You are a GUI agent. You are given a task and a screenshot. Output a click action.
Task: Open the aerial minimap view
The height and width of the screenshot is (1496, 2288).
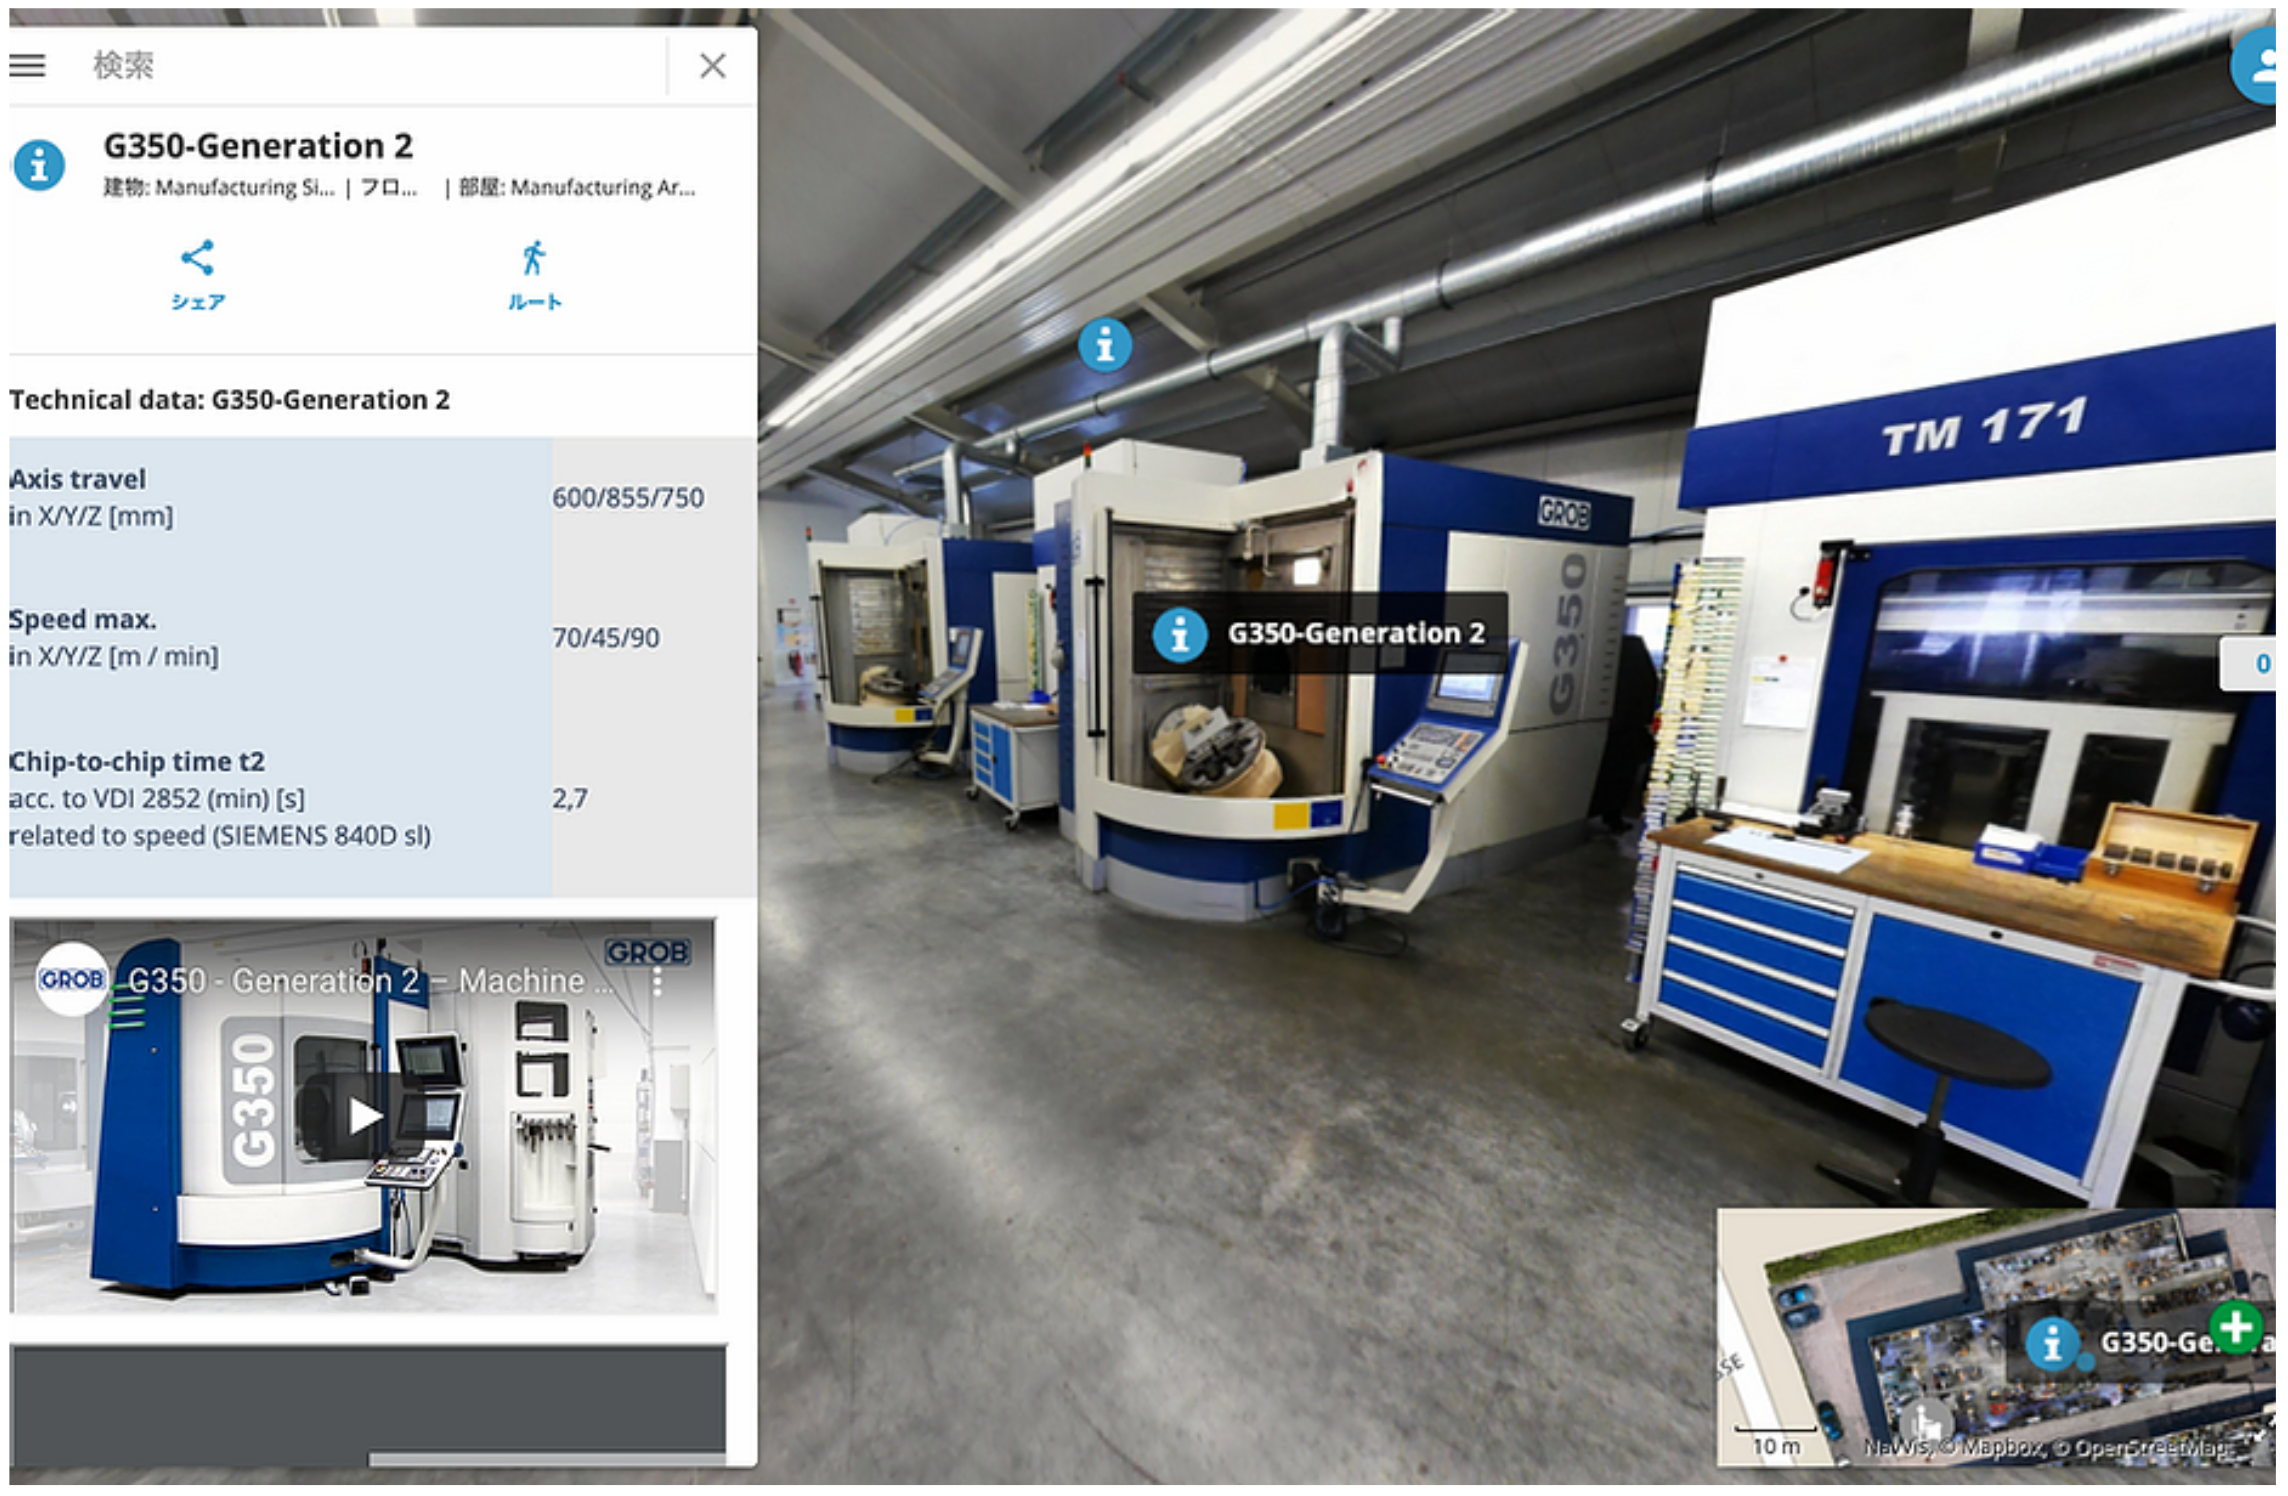[1996, 1337]
